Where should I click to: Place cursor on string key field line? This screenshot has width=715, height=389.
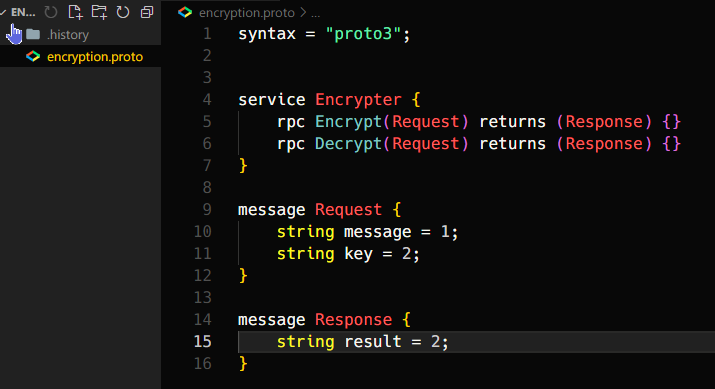click(x=348, y=254)
